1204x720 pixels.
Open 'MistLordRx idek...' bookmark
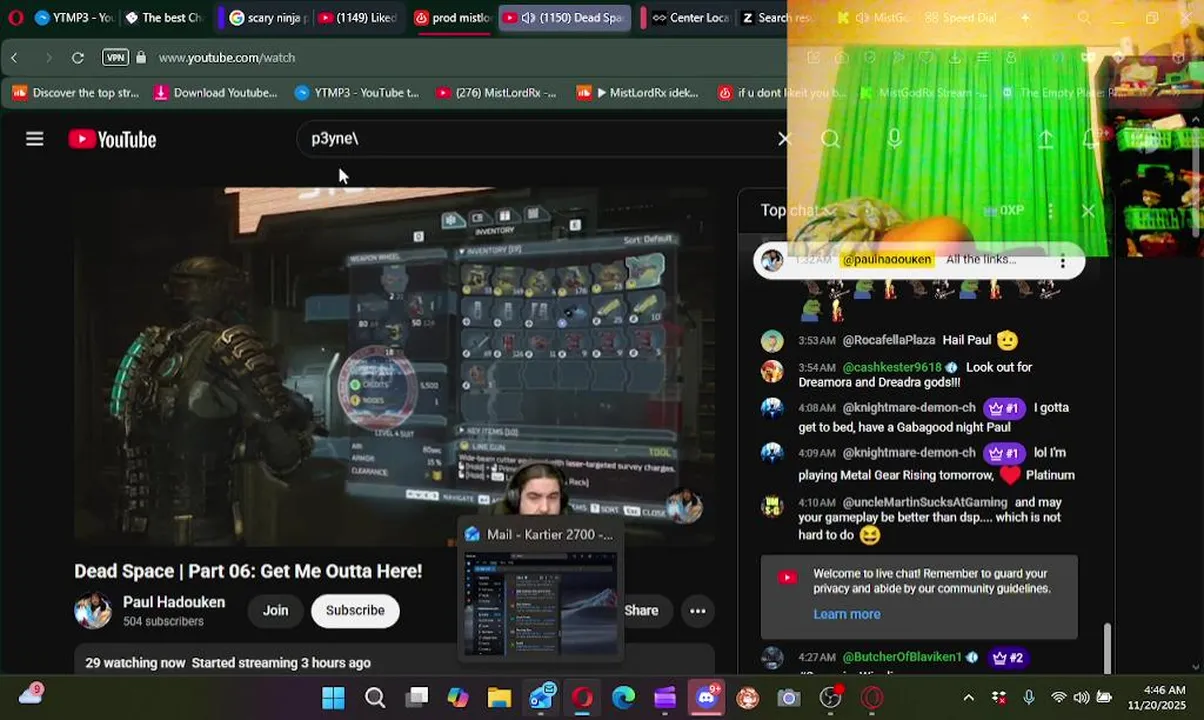point(638,93)
